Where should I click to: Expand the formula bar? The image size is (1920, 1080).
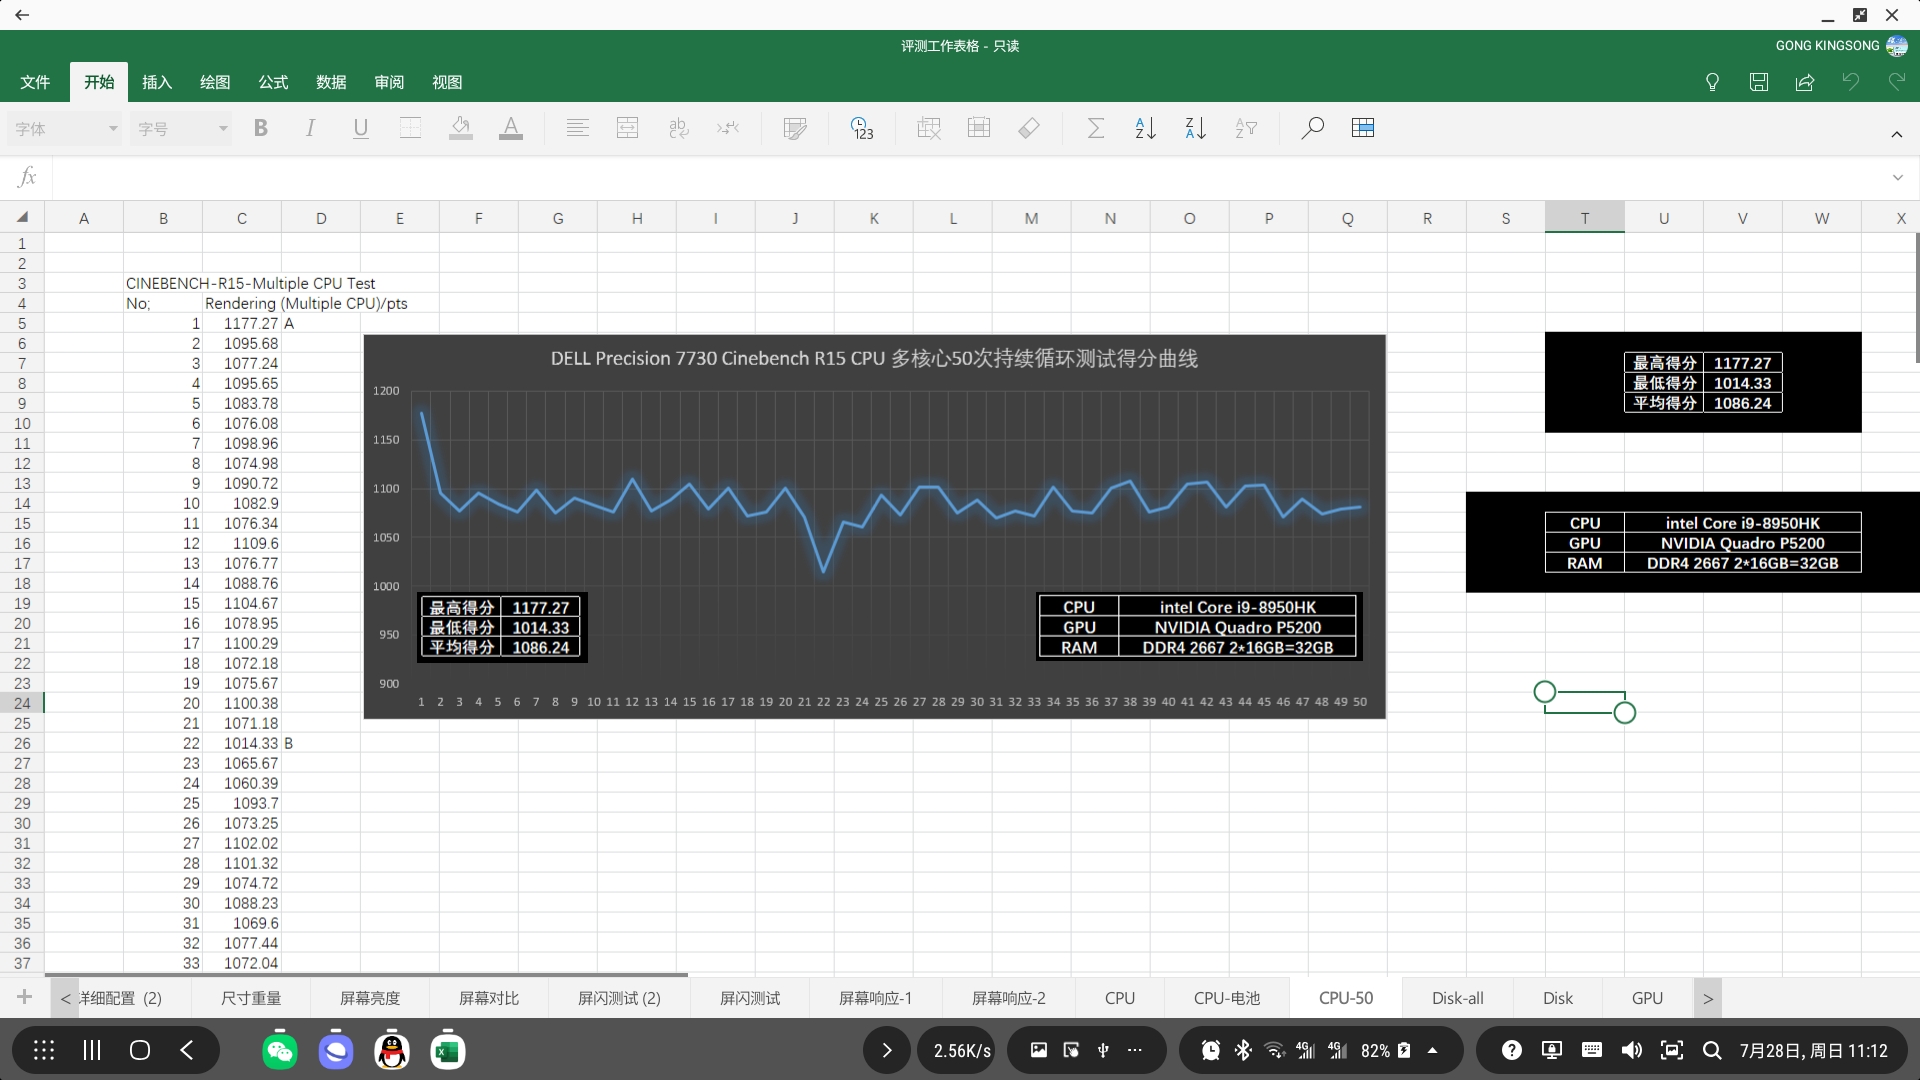(1897, 177)
